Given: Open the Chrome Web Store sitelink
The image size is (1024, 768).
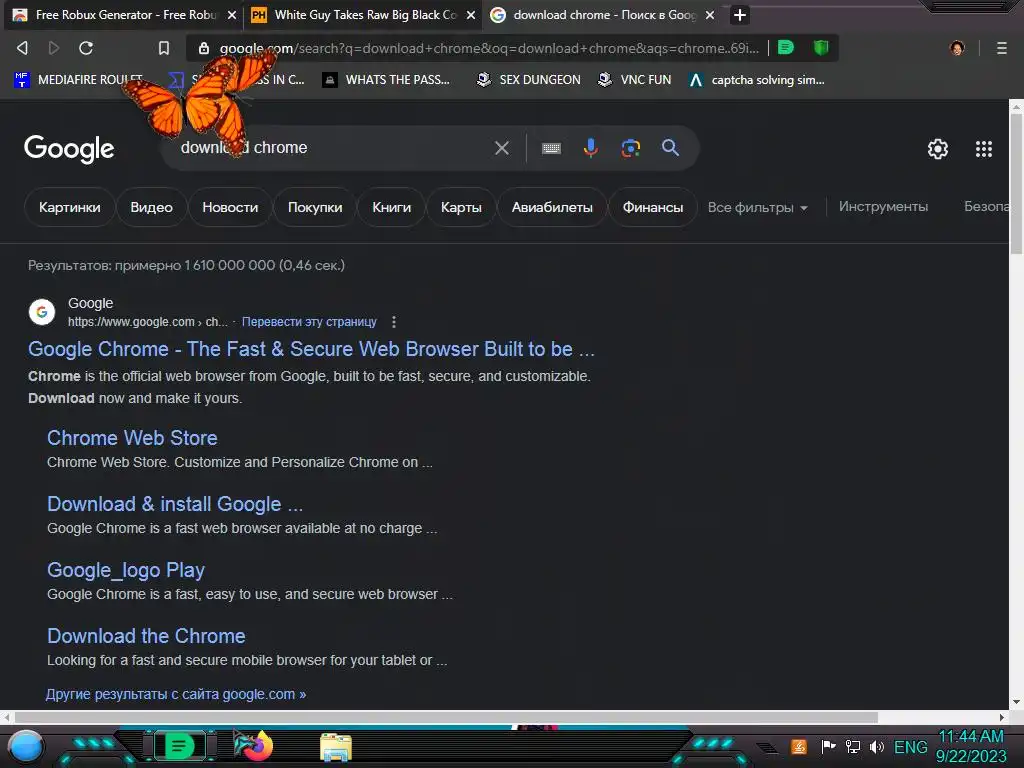Looking at the screenshot, I should coord(132,438).
